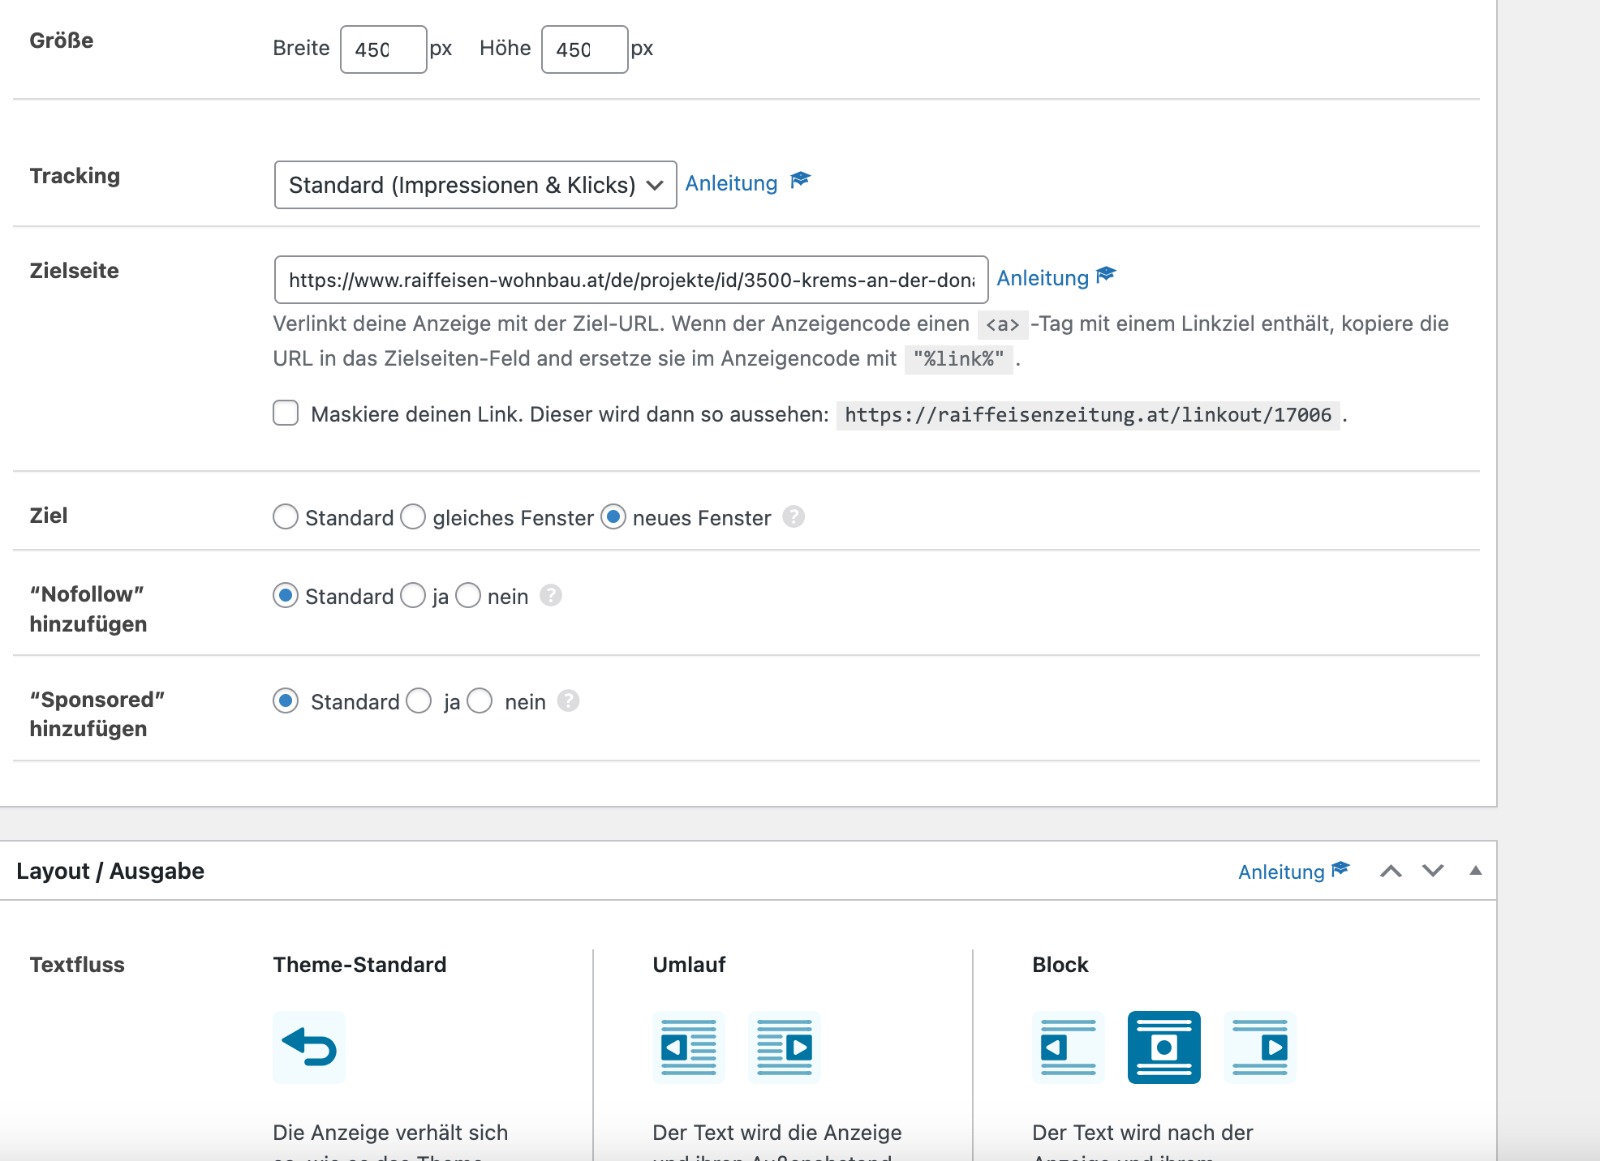Image resolution: width=1600 pixels, height=1161 pixels.
Task: Open Anleitung link in Layout / Ausgabe header
Action: (1294, 871)
